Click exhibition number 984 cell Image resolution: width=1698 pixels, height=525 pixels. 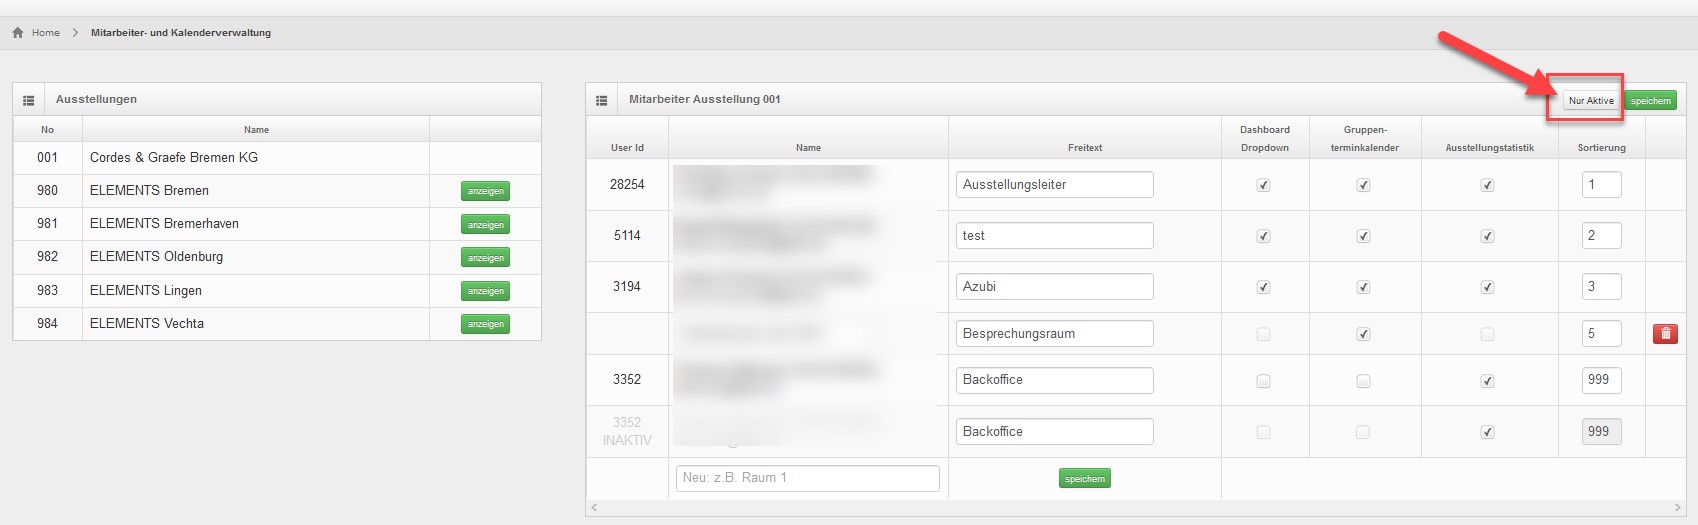coord(48,324)
